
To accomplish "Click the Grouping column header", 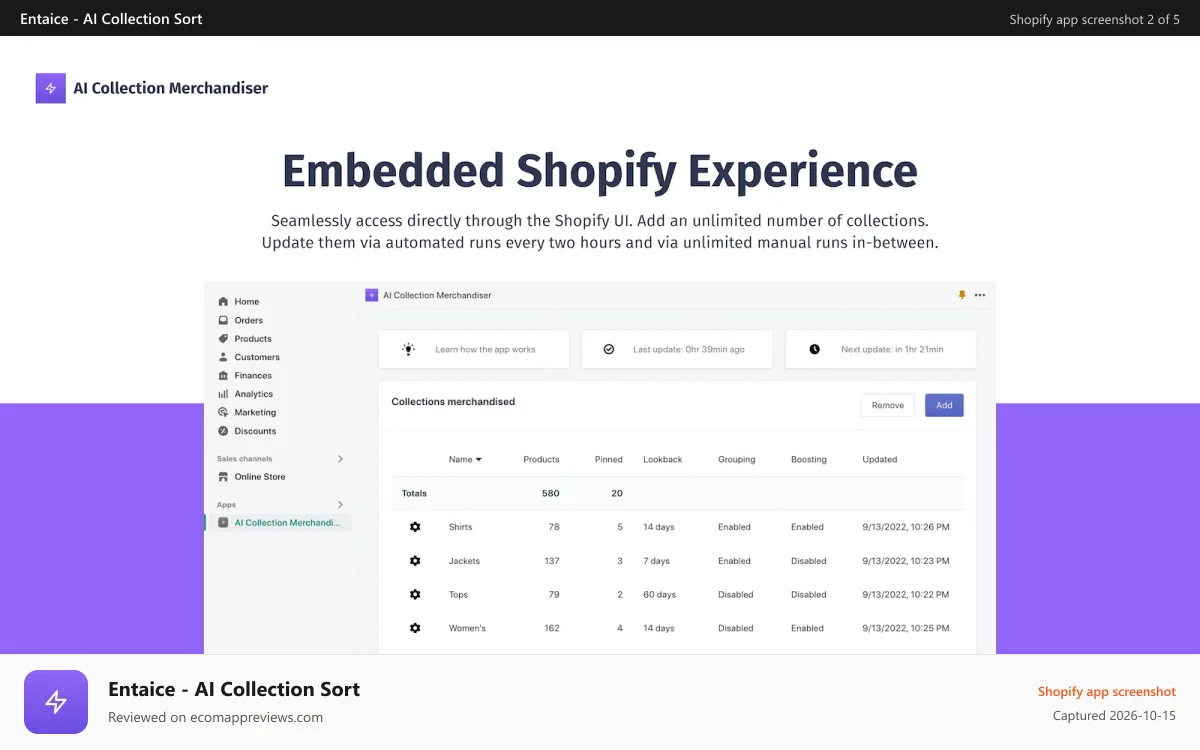I will click(x=737, y=460).
